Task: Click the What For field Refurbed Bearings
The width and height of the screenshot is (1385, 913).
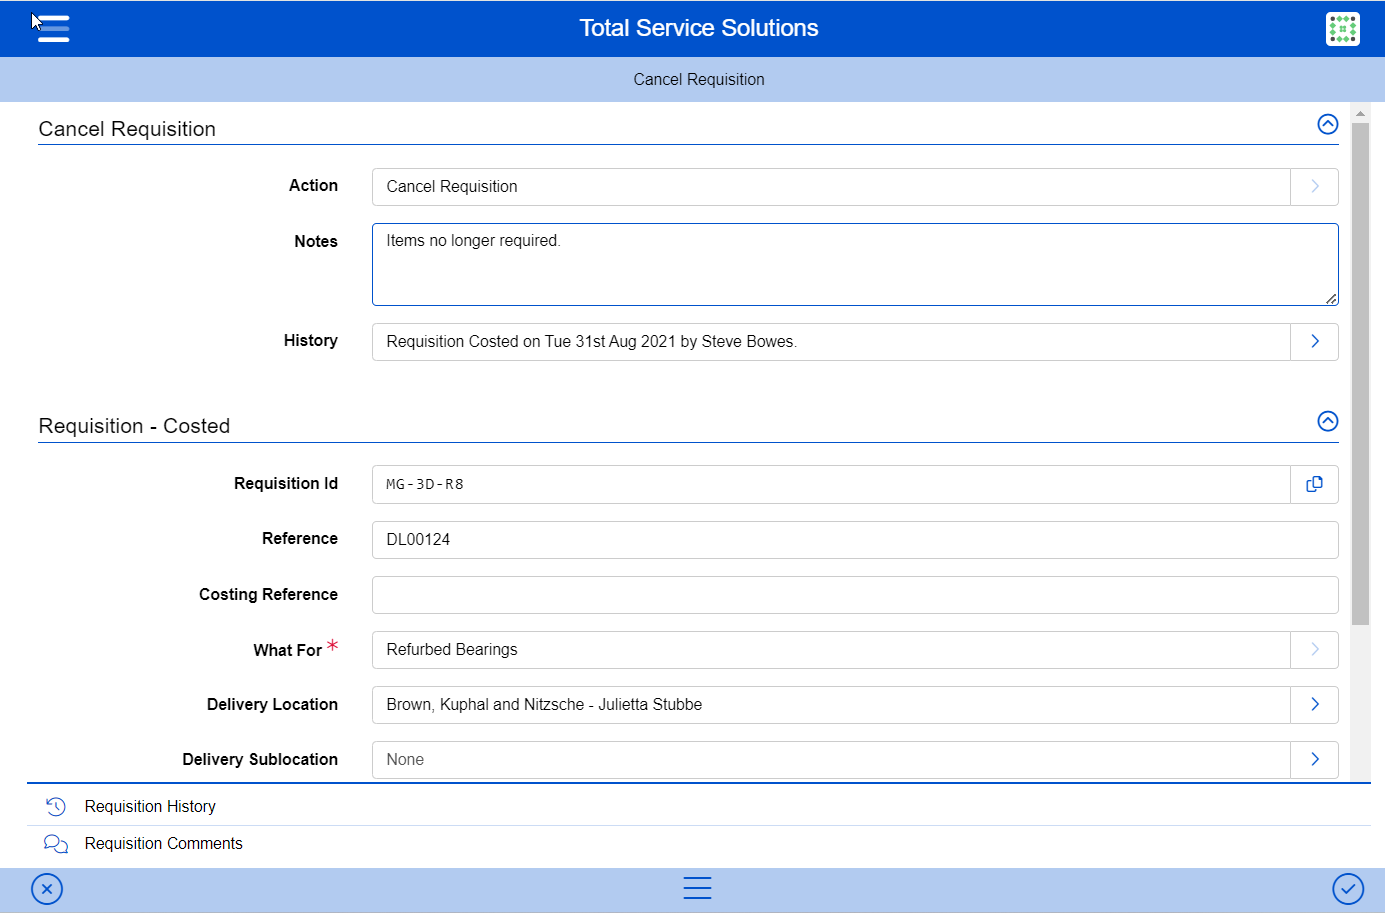Action: pyautogui.click(x=831, y=650)
